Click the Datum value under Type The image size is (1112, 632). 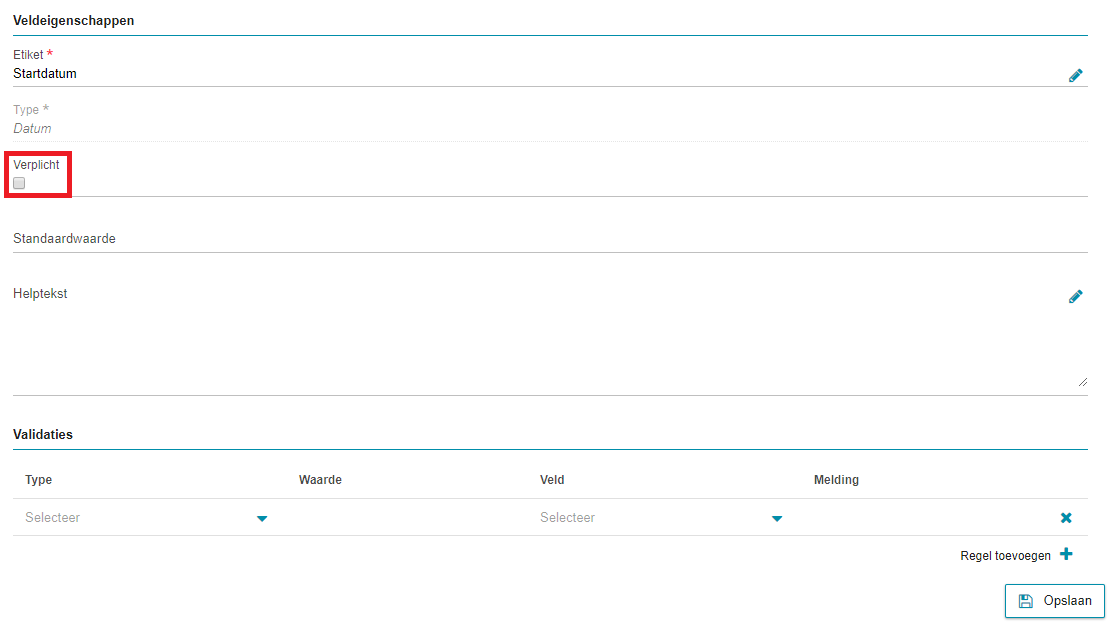pos(32,128)
